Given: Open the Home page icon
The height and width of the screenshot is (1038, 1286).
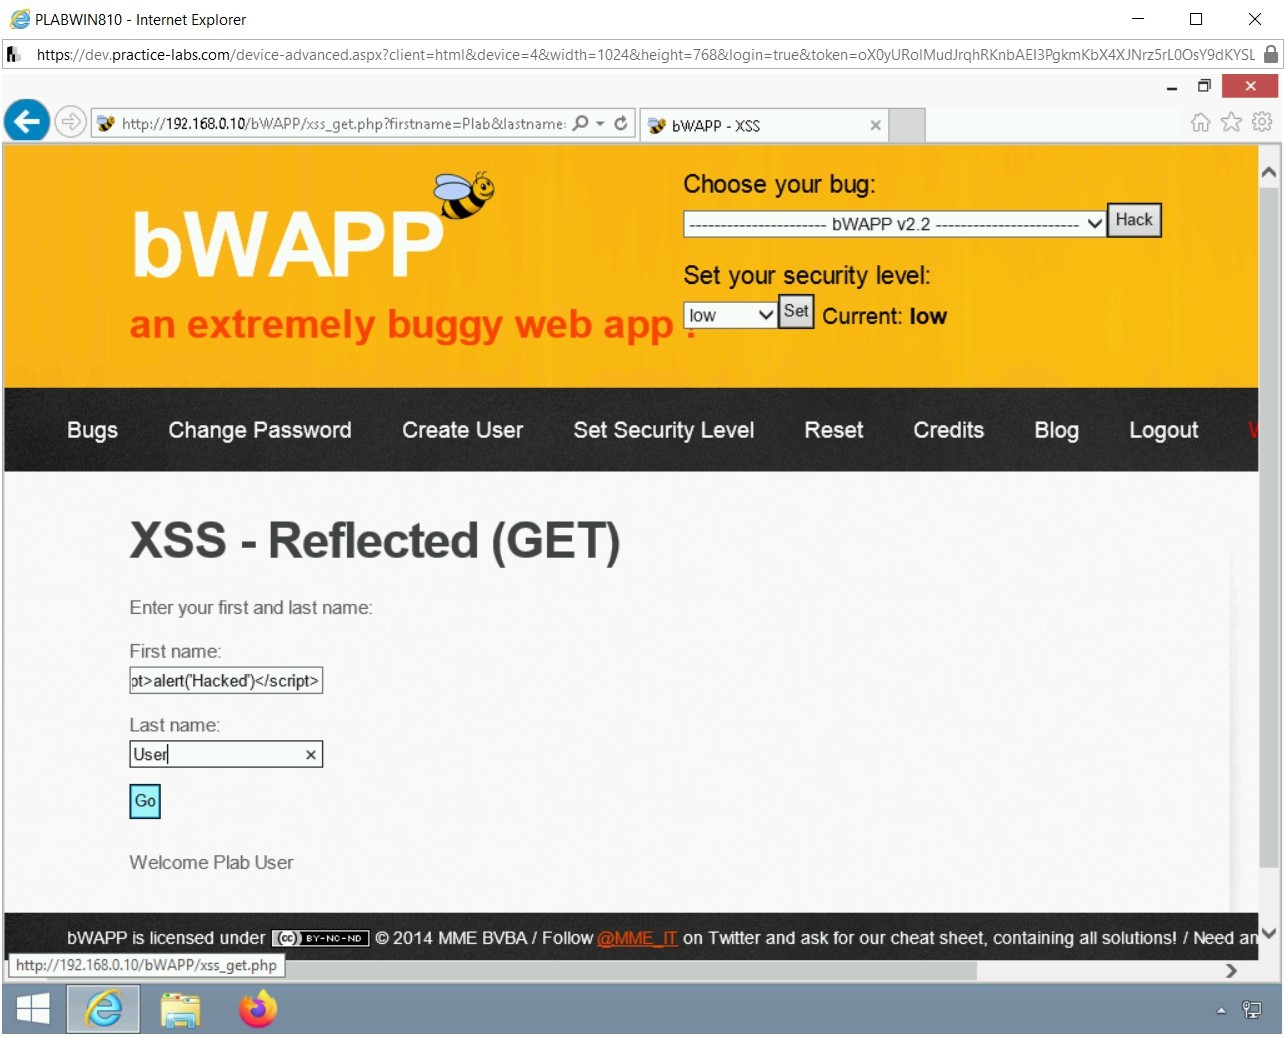Looking at the screenshot, I should [x=1199, y=123].
